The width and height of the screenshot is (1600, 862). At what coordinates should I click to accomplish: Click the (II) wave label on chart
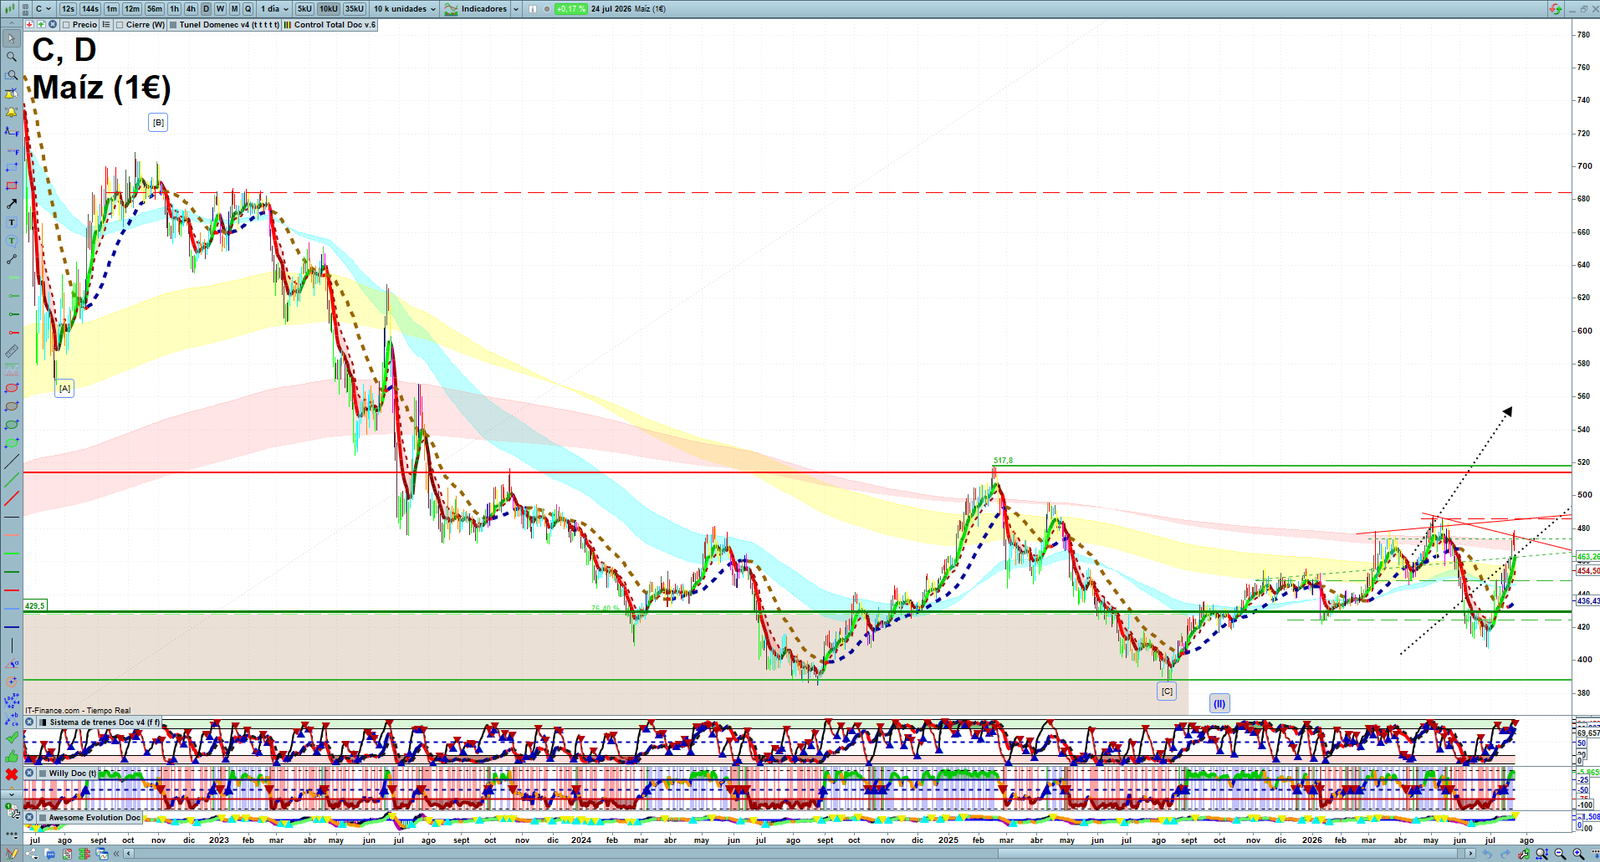(x=1219, y=703)
